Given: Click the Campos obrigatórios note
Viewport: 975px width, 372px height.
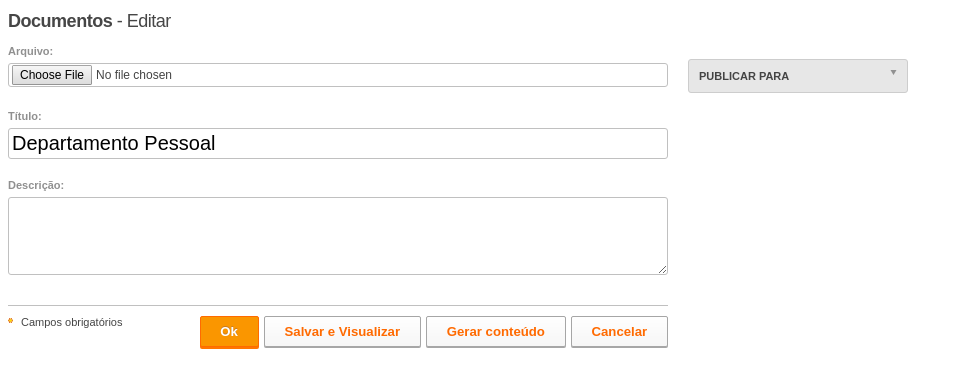Looking at the screenshot, I should [x=72, y=322].
